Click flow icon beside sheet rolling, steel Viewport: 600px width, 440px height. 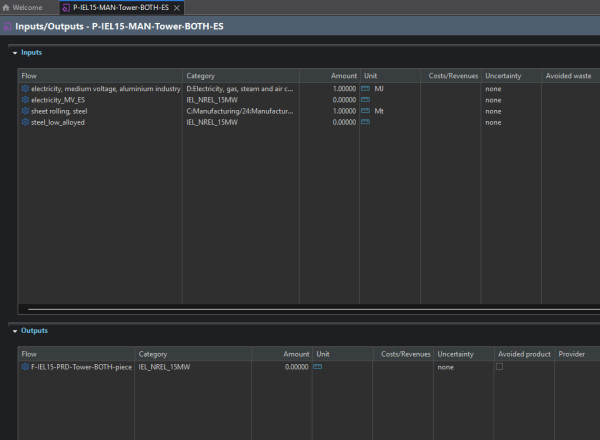click(x=25, y=111)
